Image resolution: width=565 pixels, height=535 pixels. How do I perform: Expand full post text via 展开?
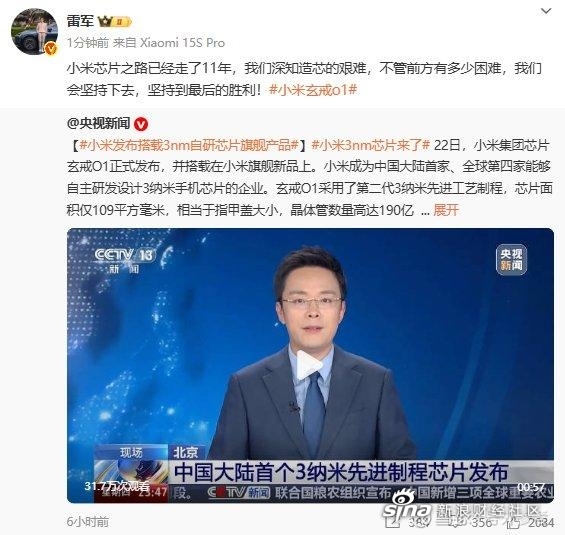[x=446, y=210]
